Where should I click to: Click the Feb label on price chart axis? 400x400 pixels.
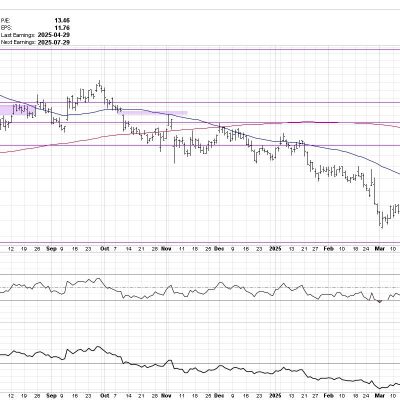coord(329,249)
